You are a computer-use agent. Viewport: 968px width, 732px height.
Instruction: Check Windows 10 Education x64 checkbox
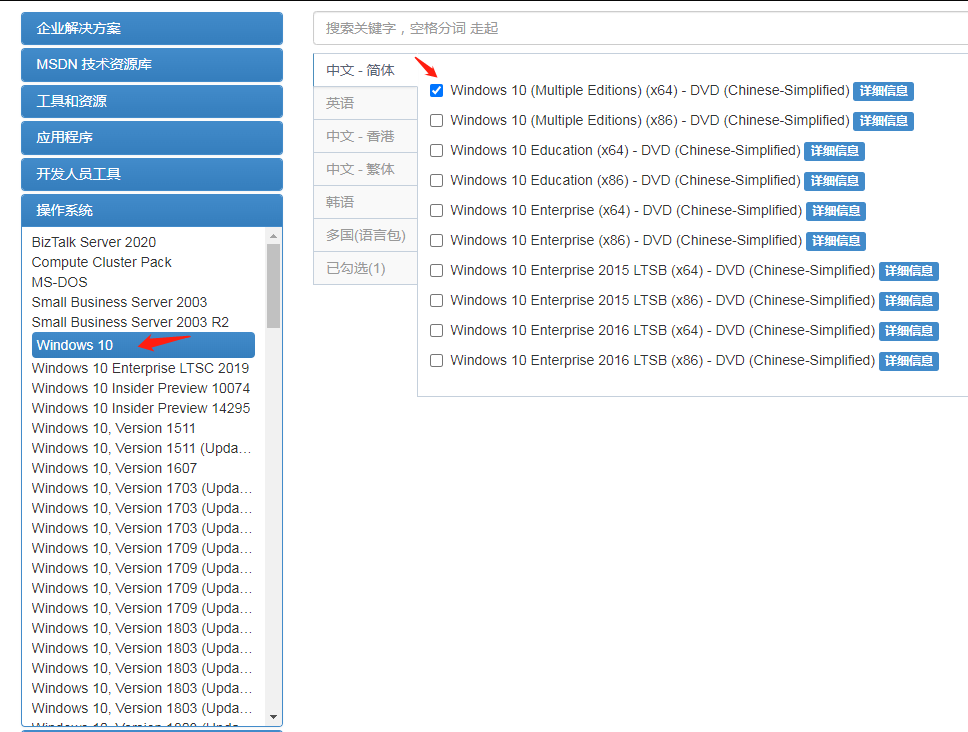click(436, 151)
